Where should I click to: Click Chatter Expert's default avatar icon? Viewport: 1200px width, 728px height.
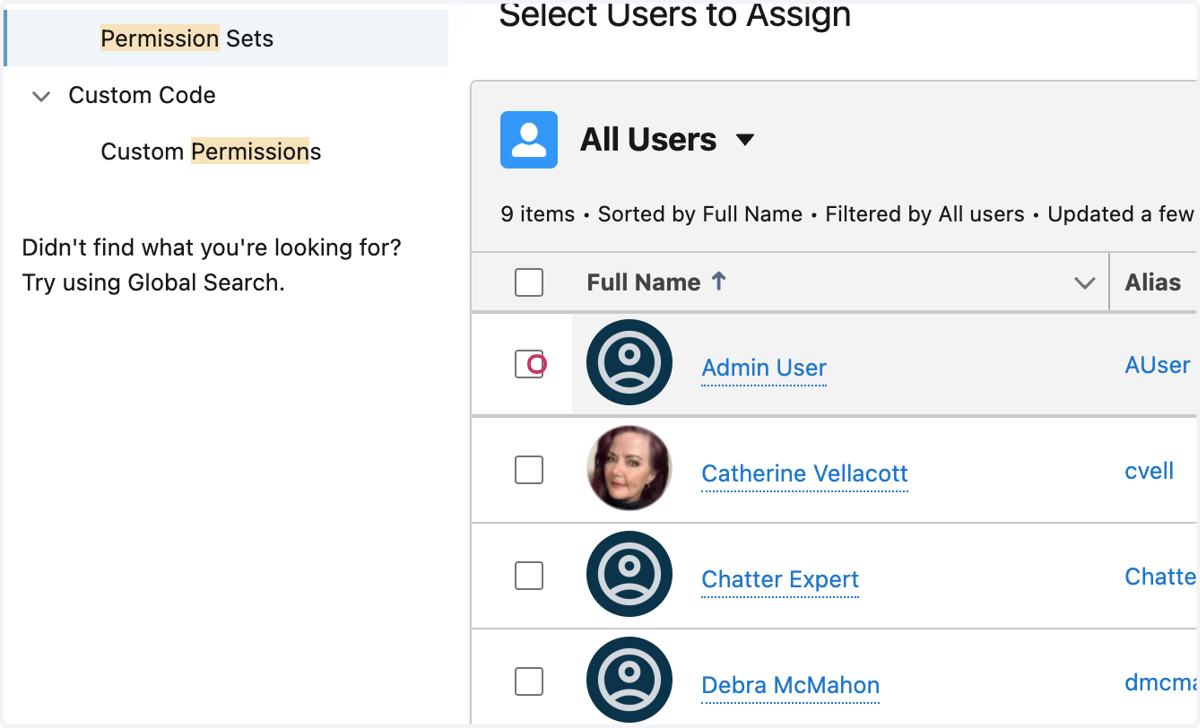629,575
